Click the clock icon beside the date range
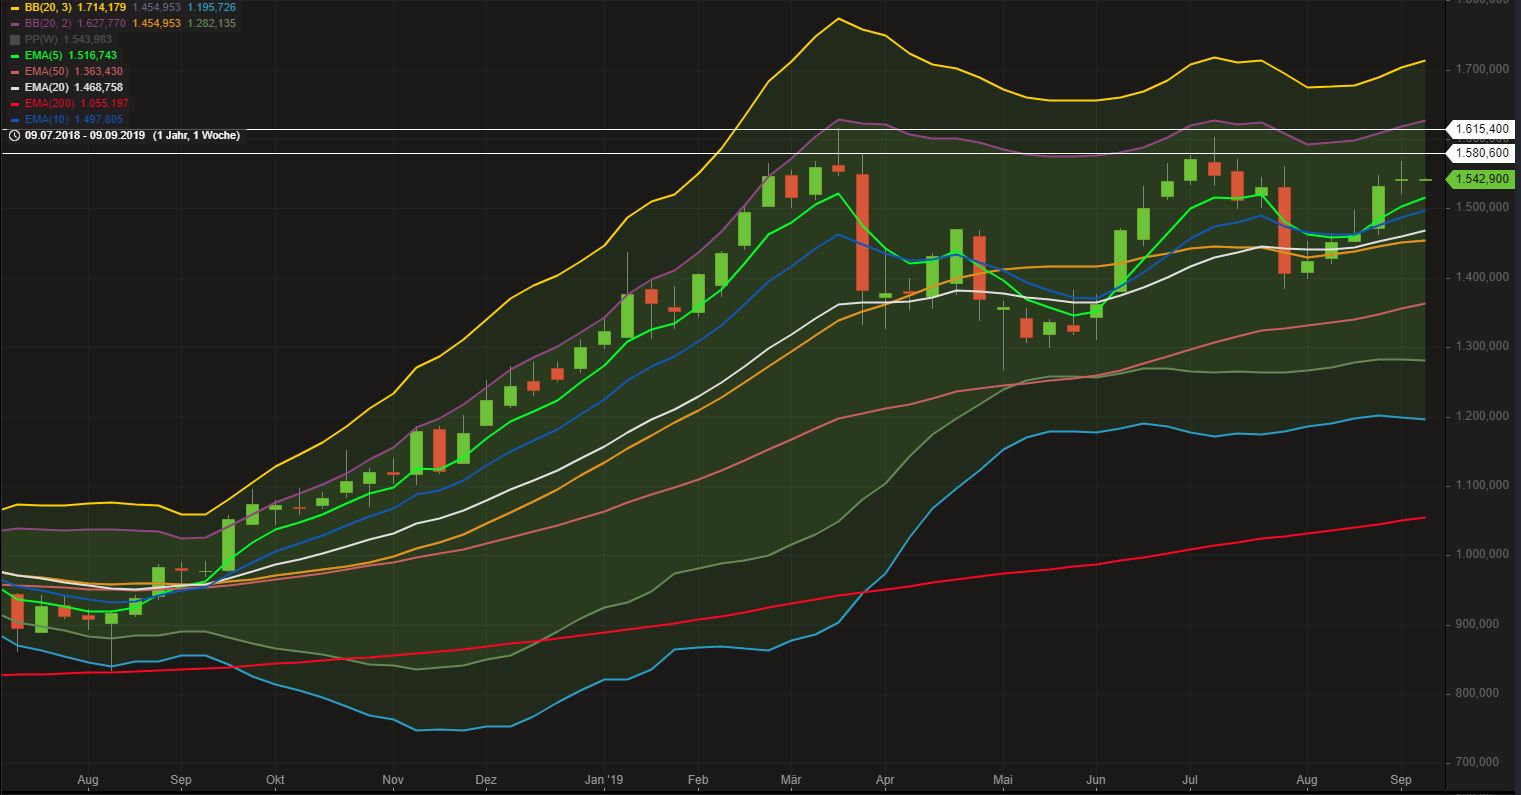The width and height of the screenshot is (1521, 795). pos(14,135)
